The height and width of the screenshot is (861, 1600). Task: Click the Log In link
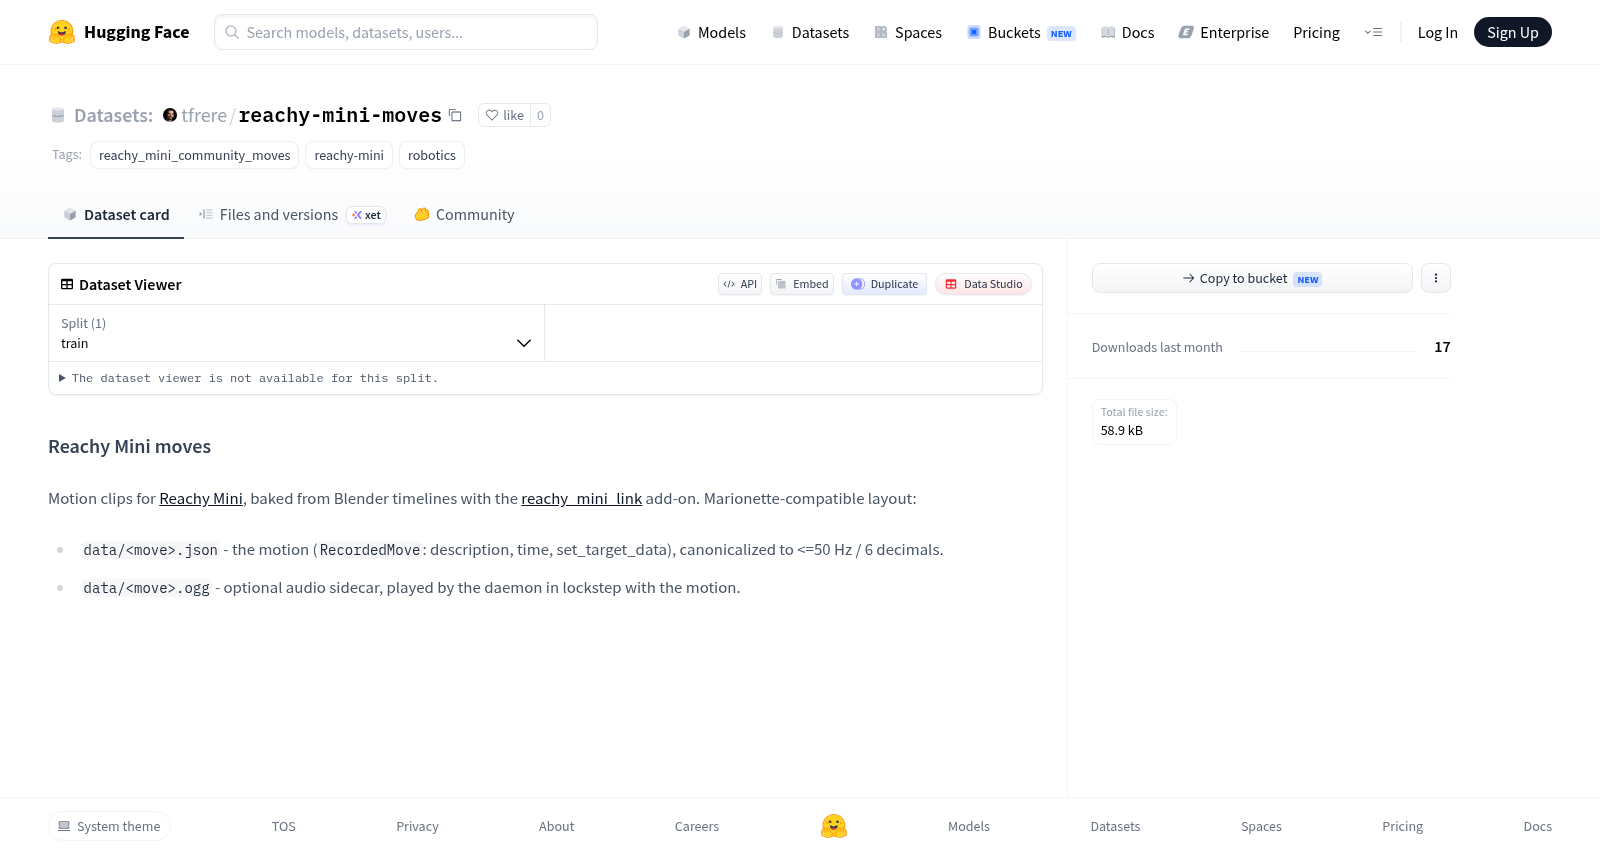(x=1437, y=32)
